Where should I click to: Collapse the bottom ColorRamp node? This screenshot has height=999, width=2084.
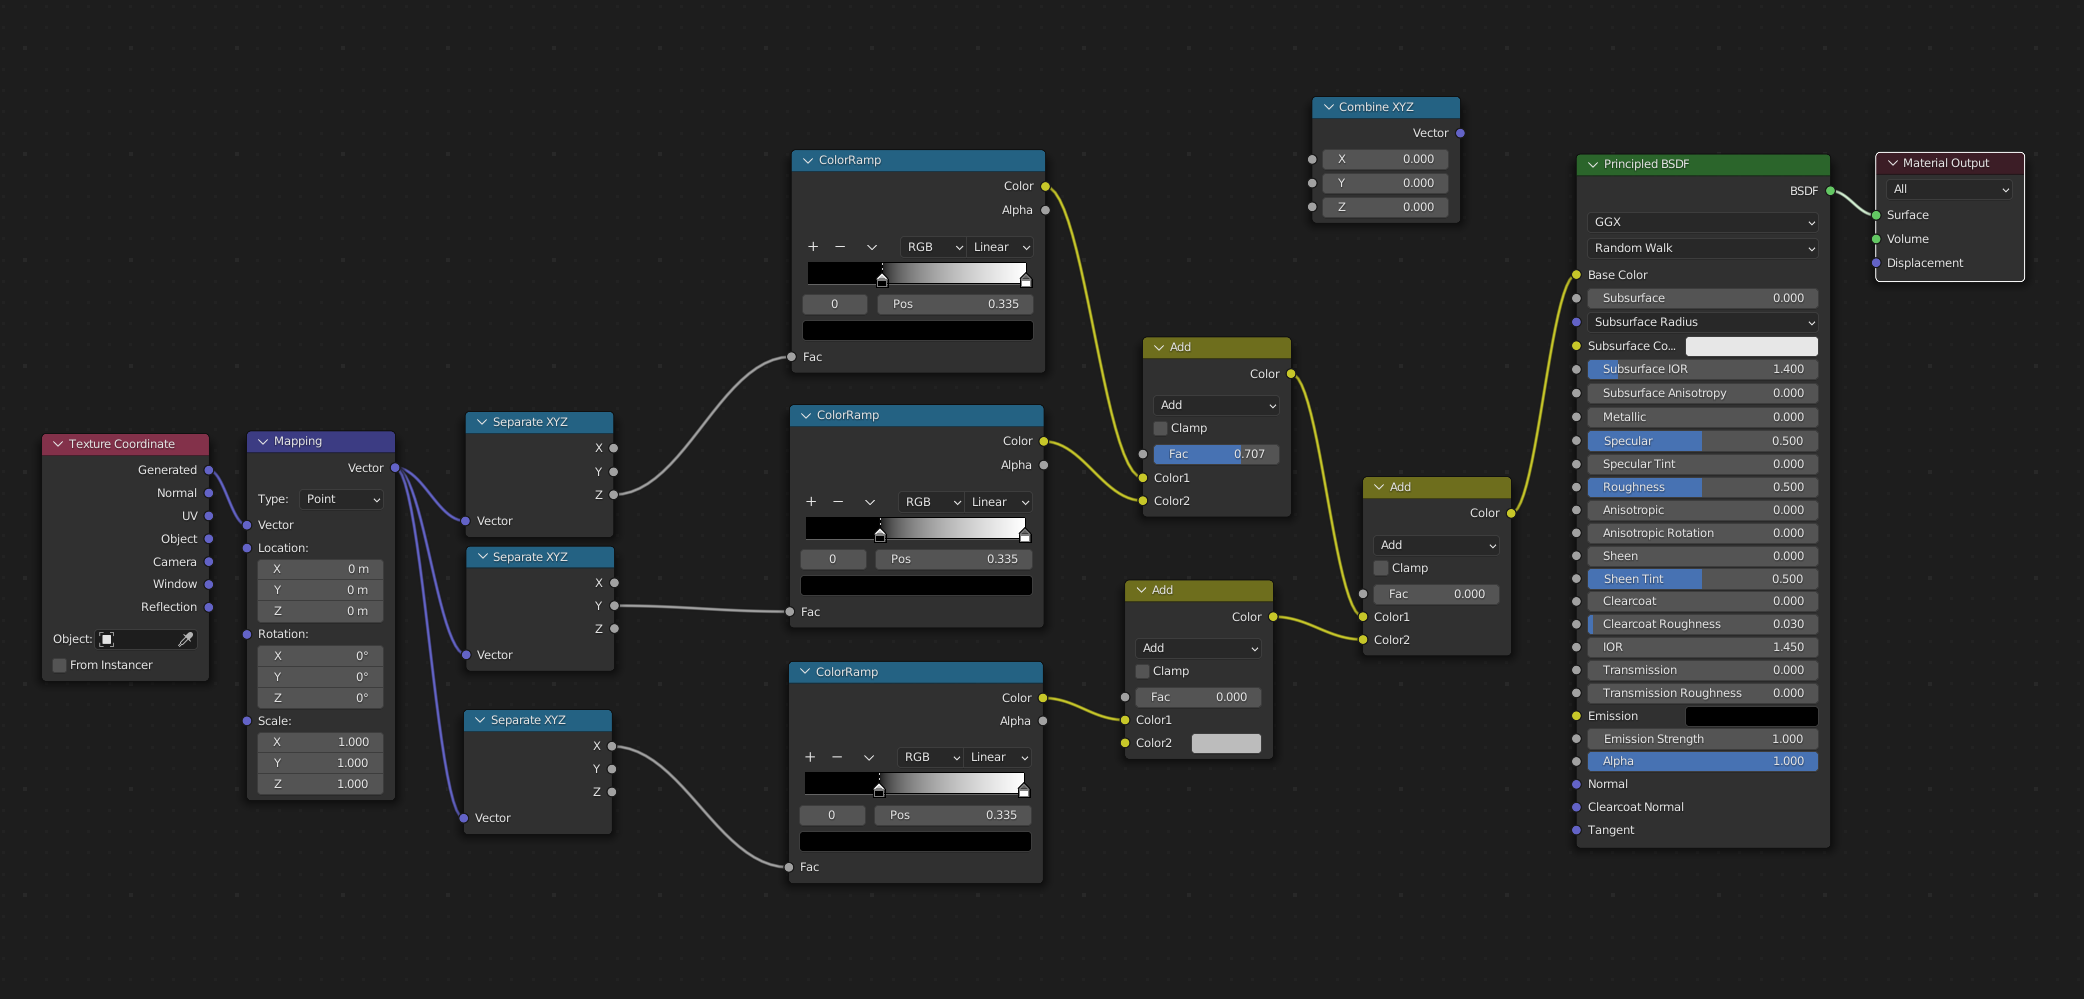click(x=805, y=672)
